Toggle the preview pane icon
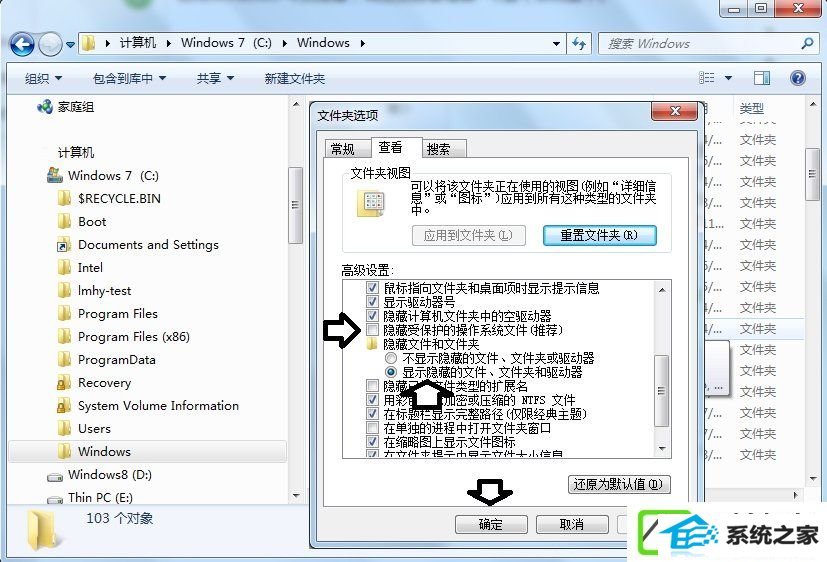The height and width of the screenshot is (562, 827). coord(762,78)
